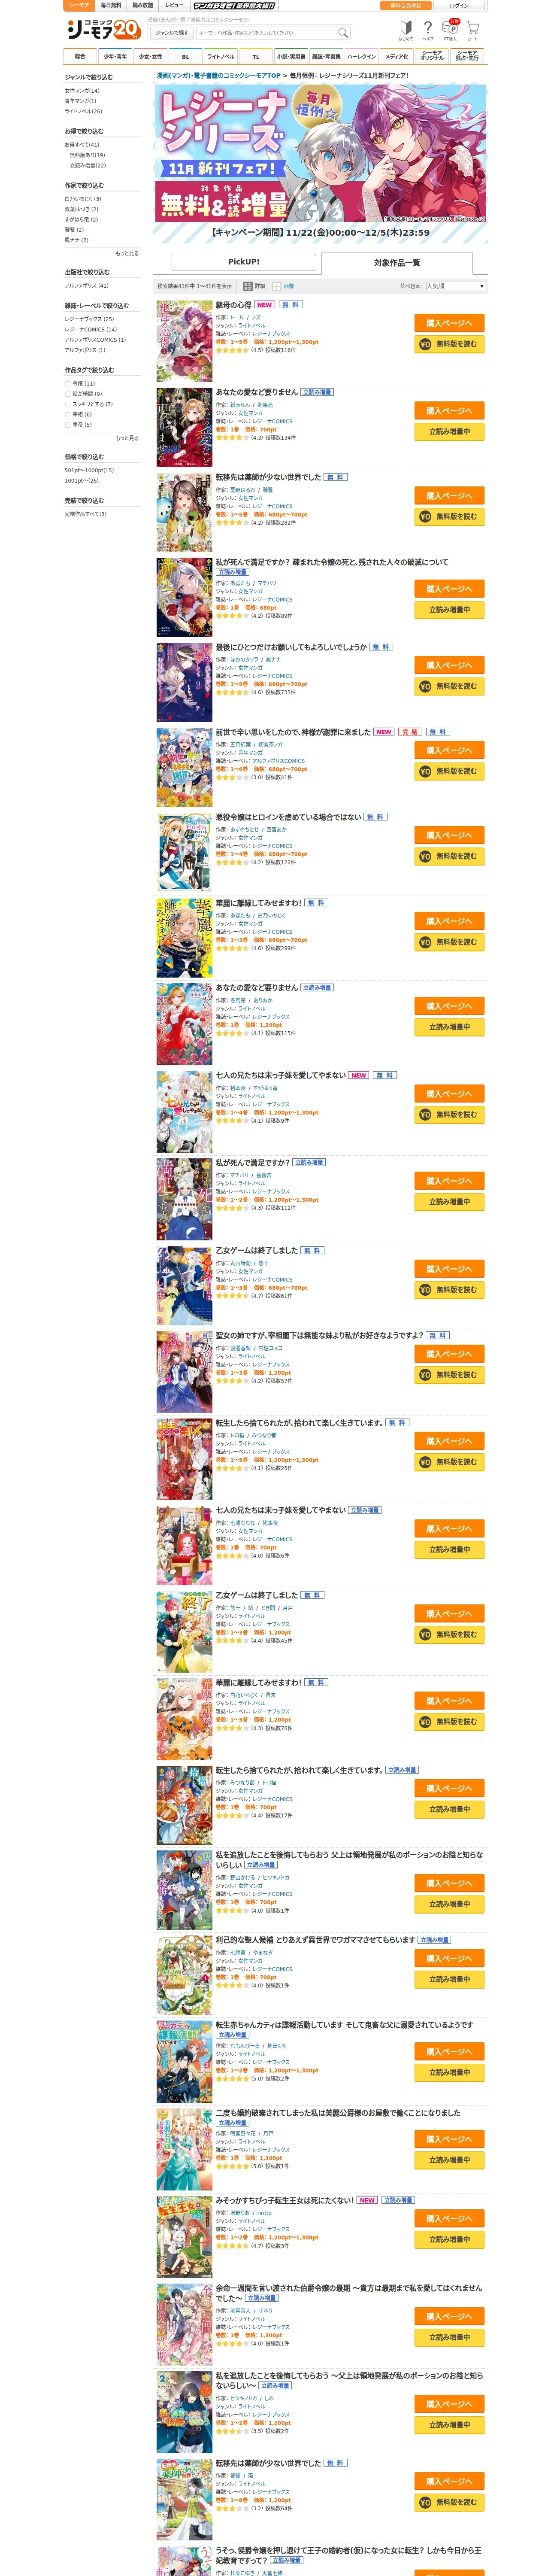Check the 令嬢 (11) tag checkbox

point(68,384)
